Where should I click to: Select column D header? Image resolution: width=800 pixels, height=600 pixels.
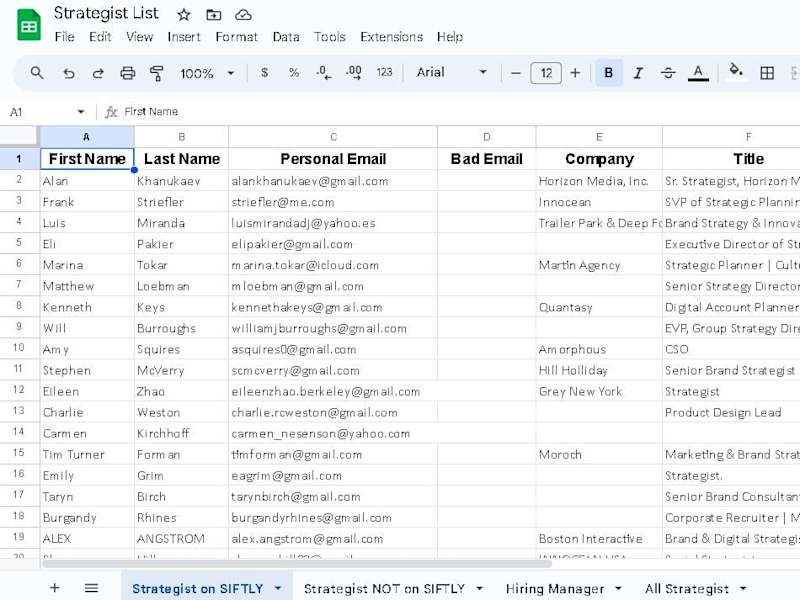tap(487, 137)
